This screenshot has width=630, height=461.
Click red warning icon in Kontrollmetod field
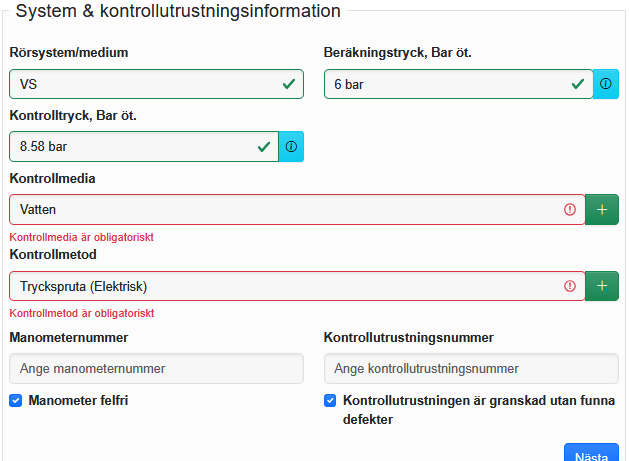(x=570, y=286)
